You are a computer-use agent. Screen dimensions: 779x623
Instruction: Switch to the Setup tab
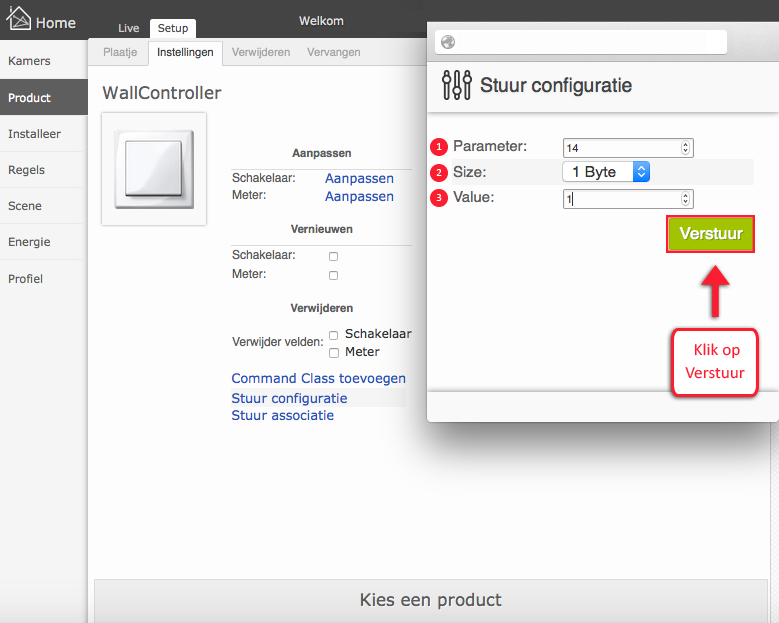(173, 28)
